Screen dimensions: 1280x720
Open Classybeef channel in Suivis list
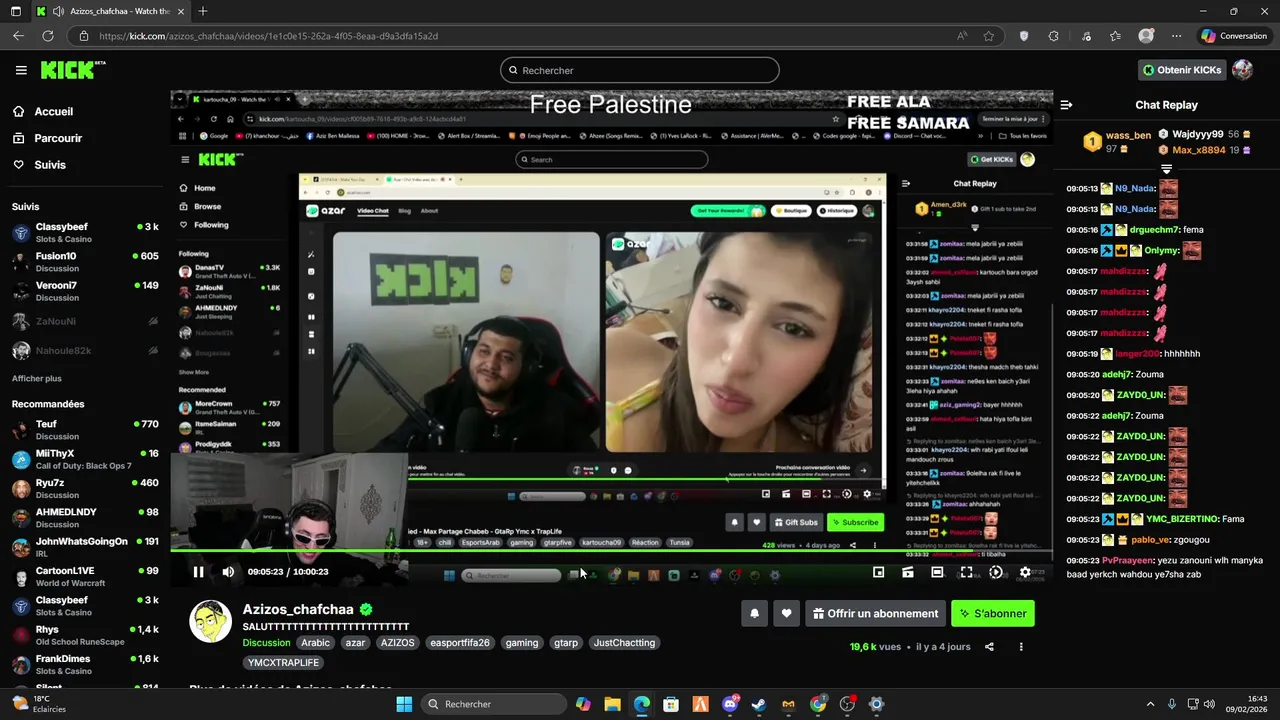(x=85, y=233)
